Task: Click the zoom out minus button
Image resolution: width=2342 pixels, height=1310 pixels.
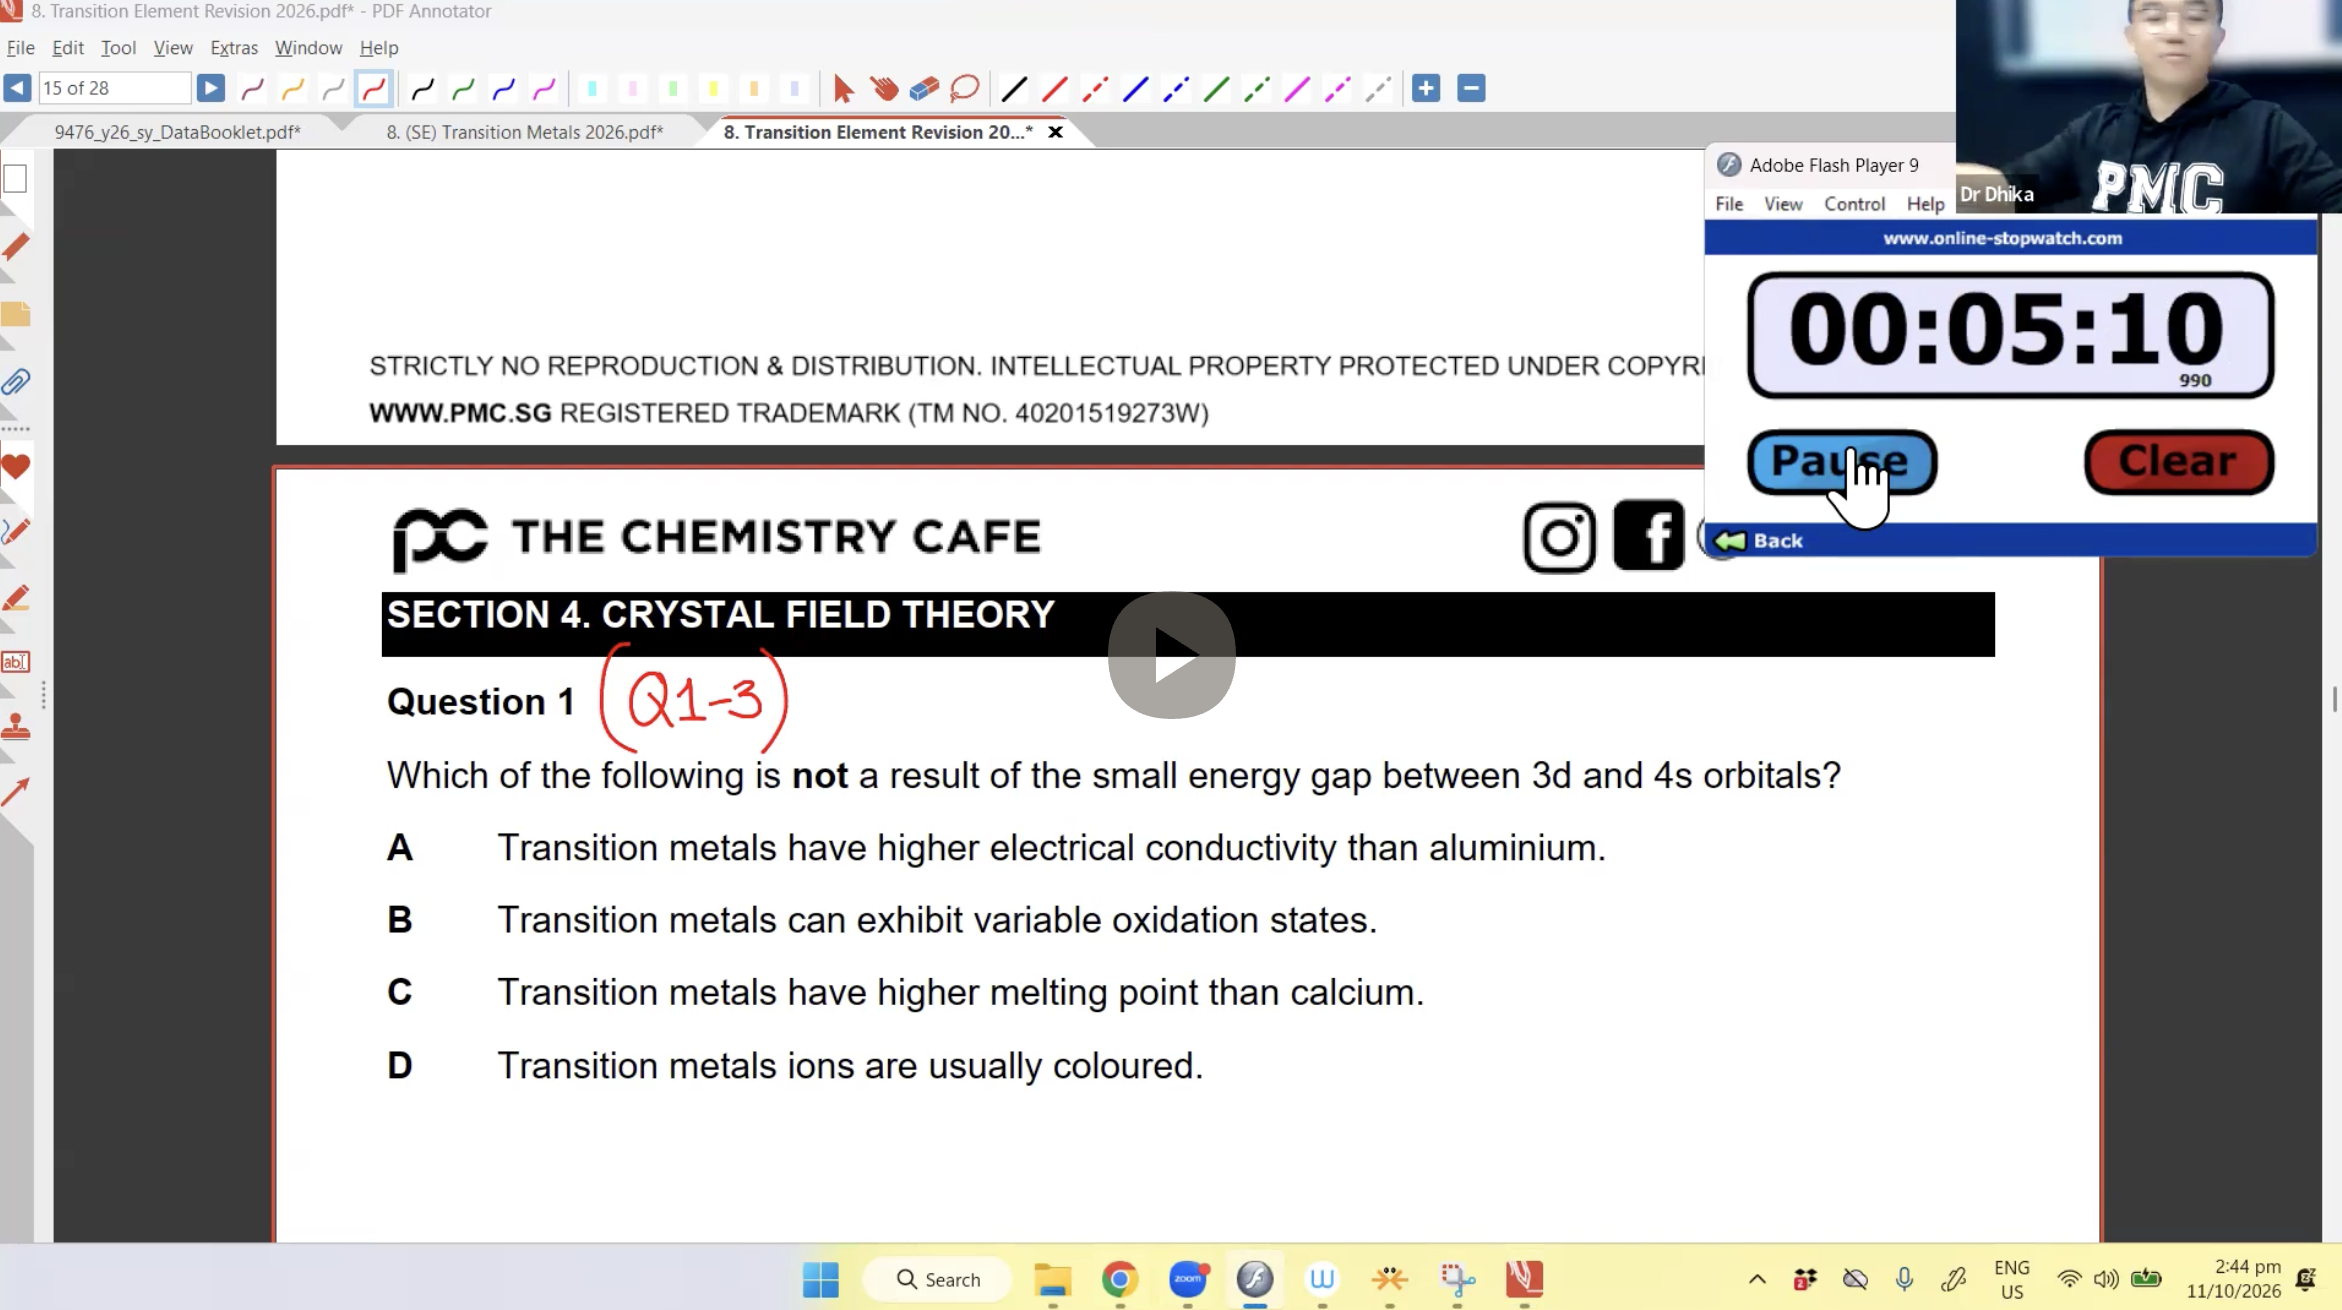Action: 1471,88
